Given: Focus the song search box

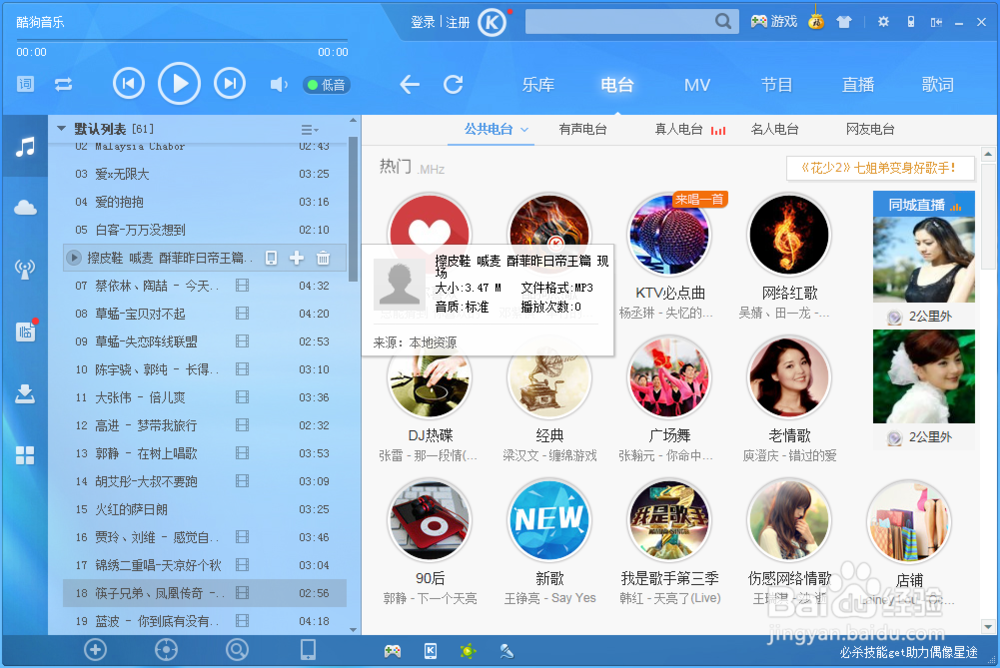Looking at the screenshot, I should click(x=619, y=22).
